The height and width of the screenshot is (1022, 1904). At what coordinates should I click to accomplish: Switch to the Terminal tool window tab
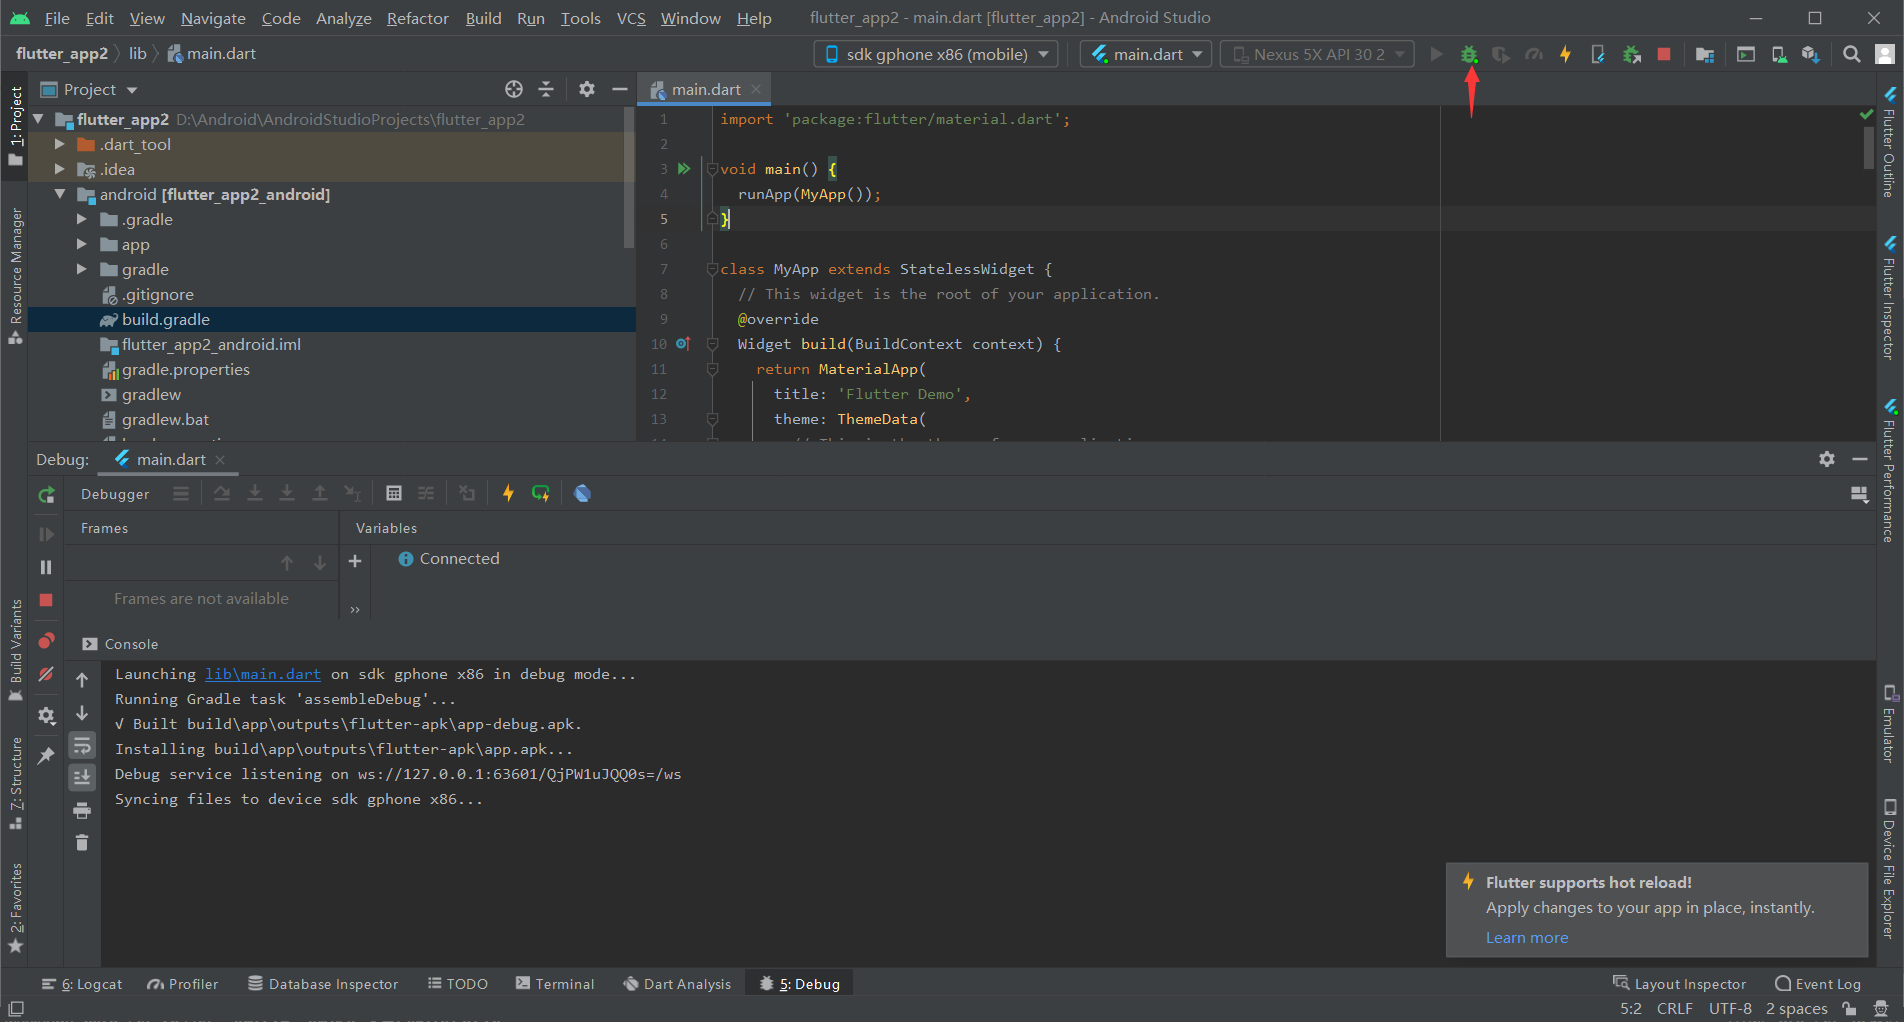[555, 984]
